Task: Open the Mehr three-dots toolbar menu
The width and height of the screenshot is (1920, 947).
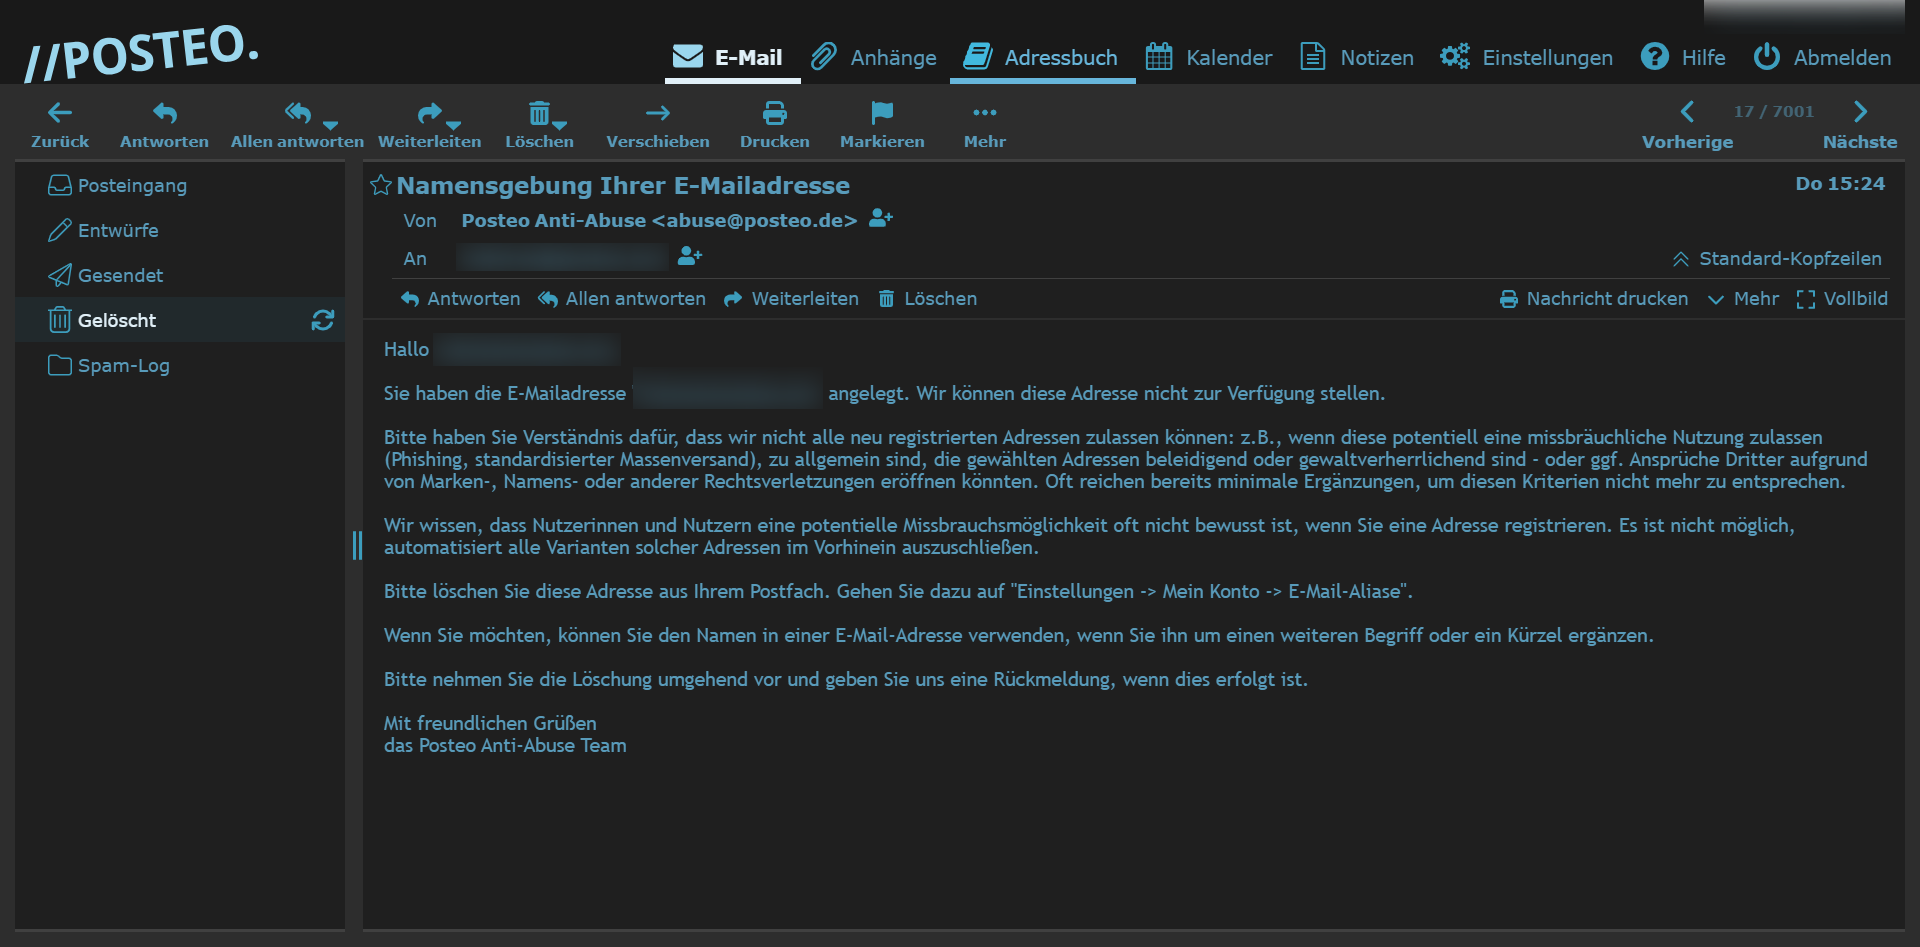Action: coord(984,113)
